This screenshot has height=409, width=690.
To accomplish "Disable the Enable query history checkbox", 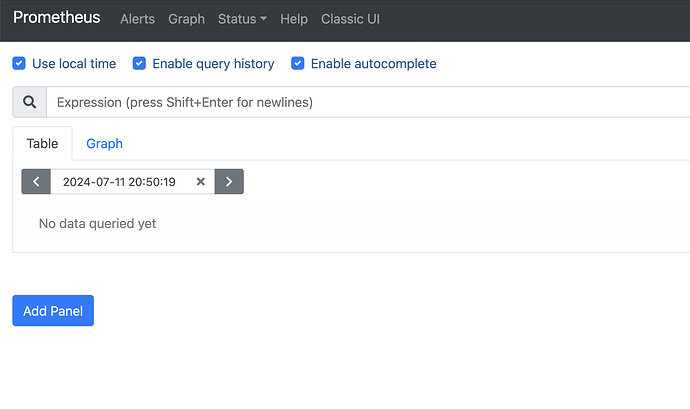I will tap(139, 63).
